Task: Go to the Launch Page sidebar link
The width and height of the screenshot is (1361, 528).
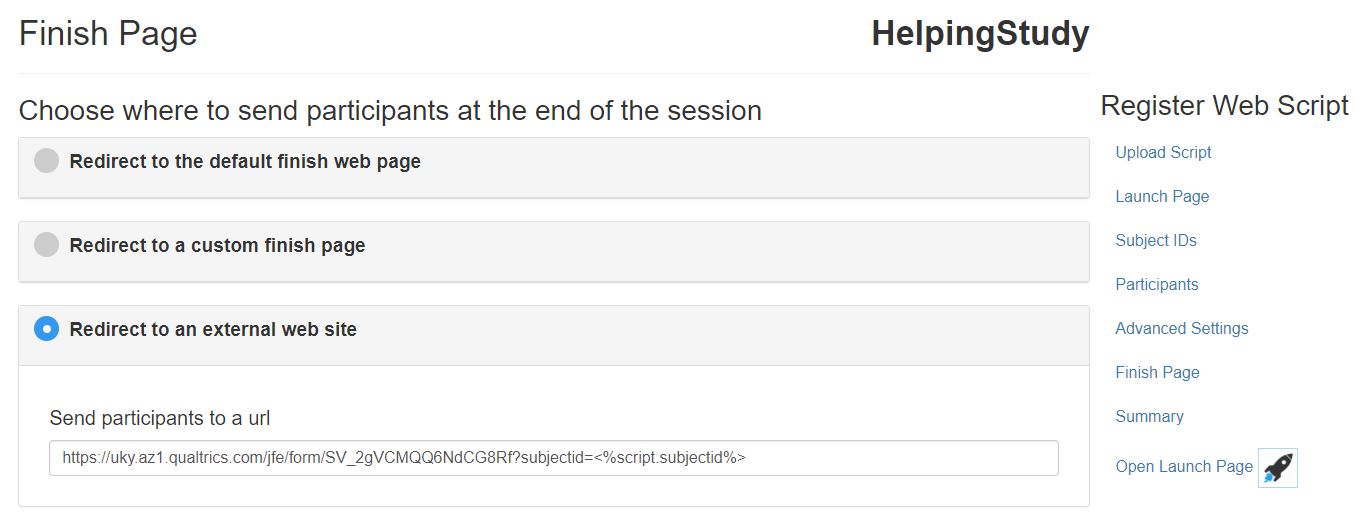Action: point(1162,196)
